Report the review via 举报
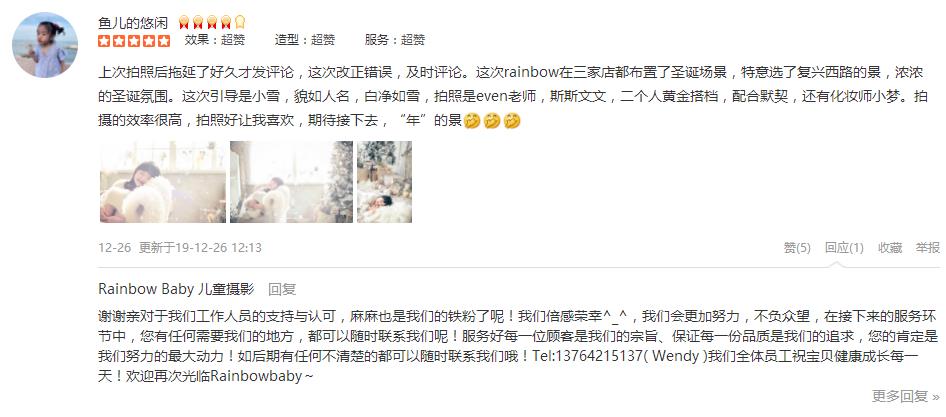 [928, 247]
